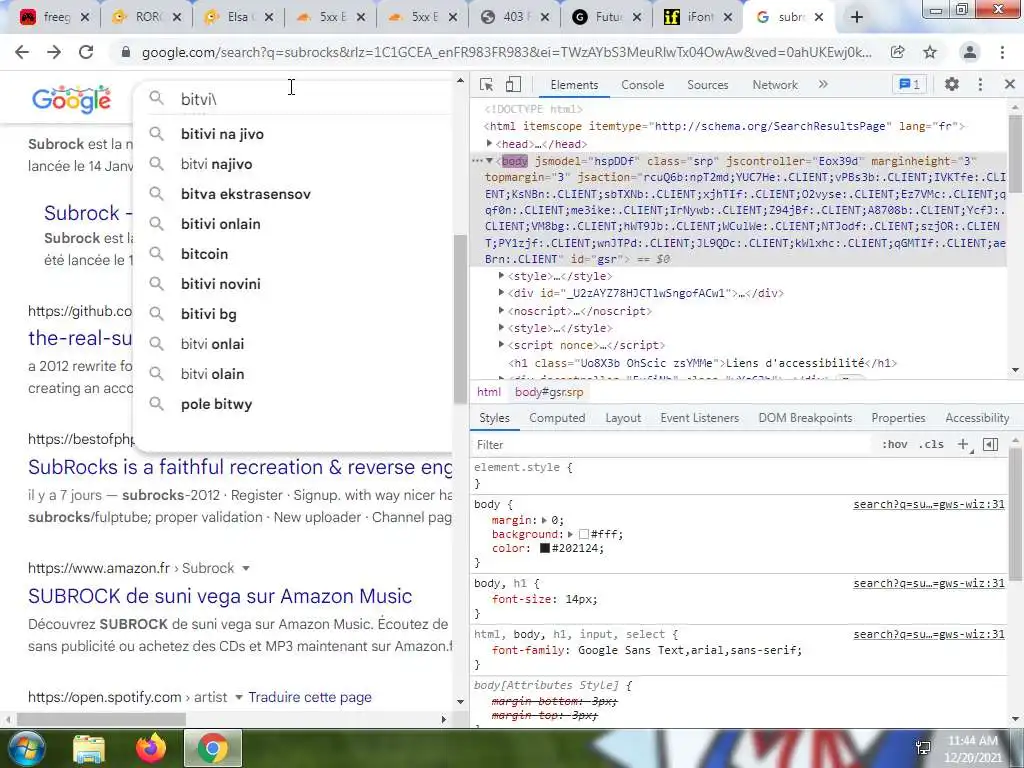Viewport: 1024px width, 768px height.
Task: Click the browser Forward arrow
Action: [x=54, y=52]
